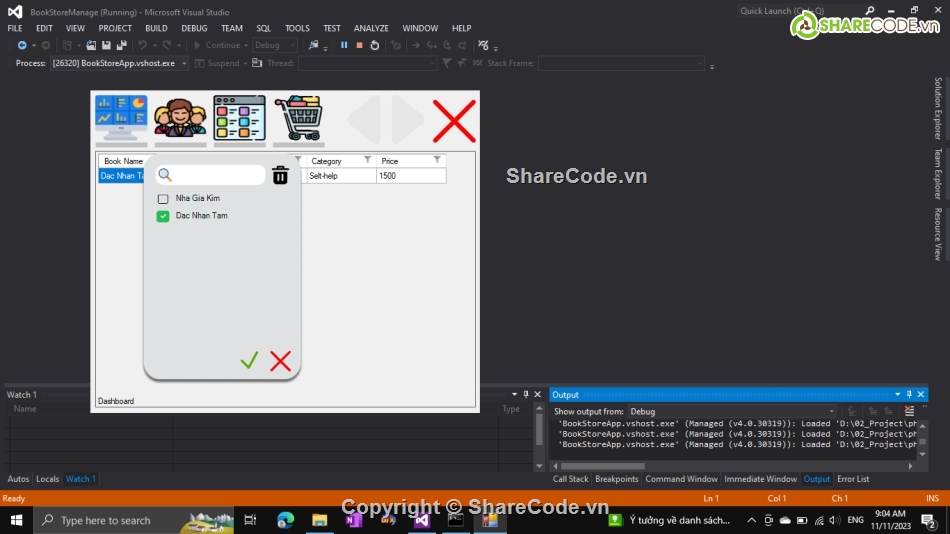Click the filter popup search field
This screenshot has width=950, height=534.
click(210, 175)
